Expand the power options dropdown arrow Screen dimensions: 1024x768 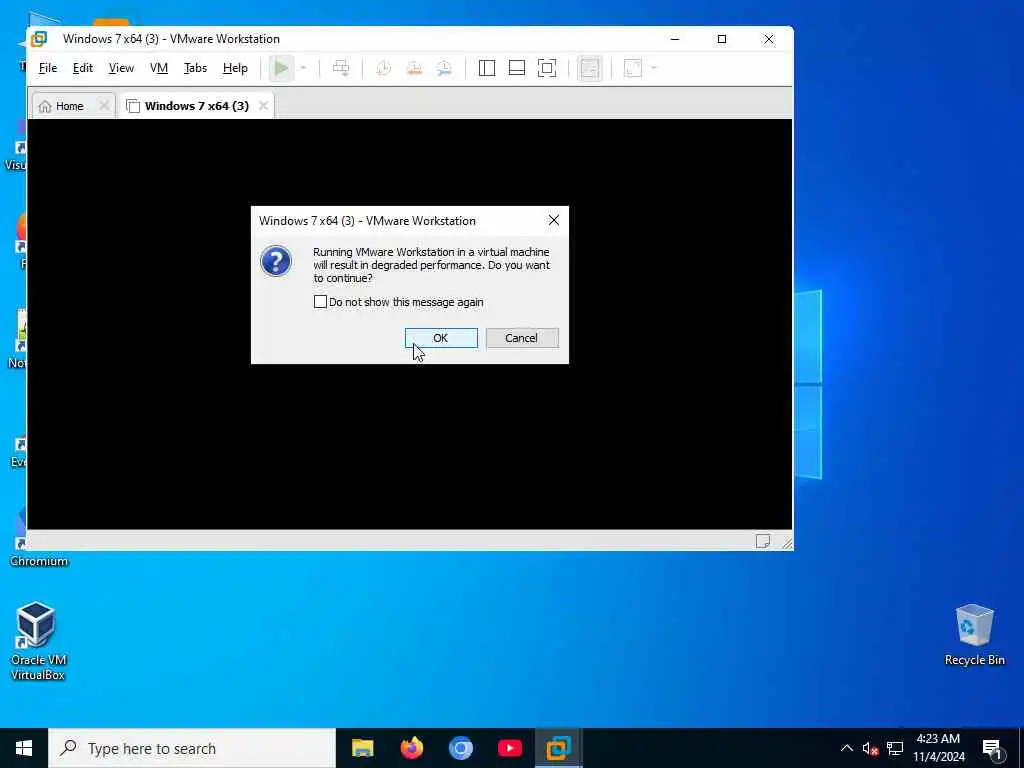pos(303,68)
